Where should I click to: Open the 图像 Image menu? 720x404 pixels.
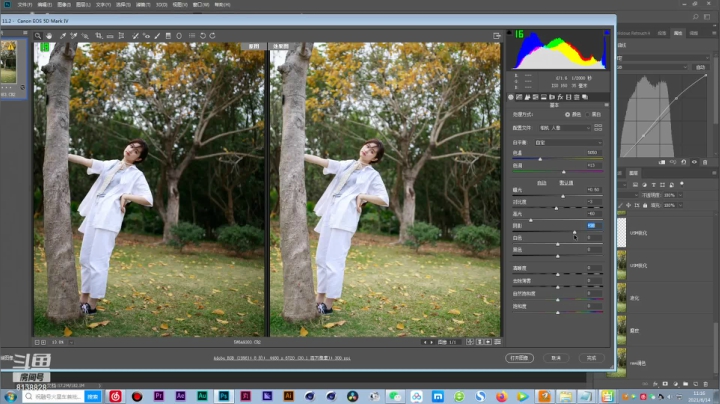click(x=64, y=5)
